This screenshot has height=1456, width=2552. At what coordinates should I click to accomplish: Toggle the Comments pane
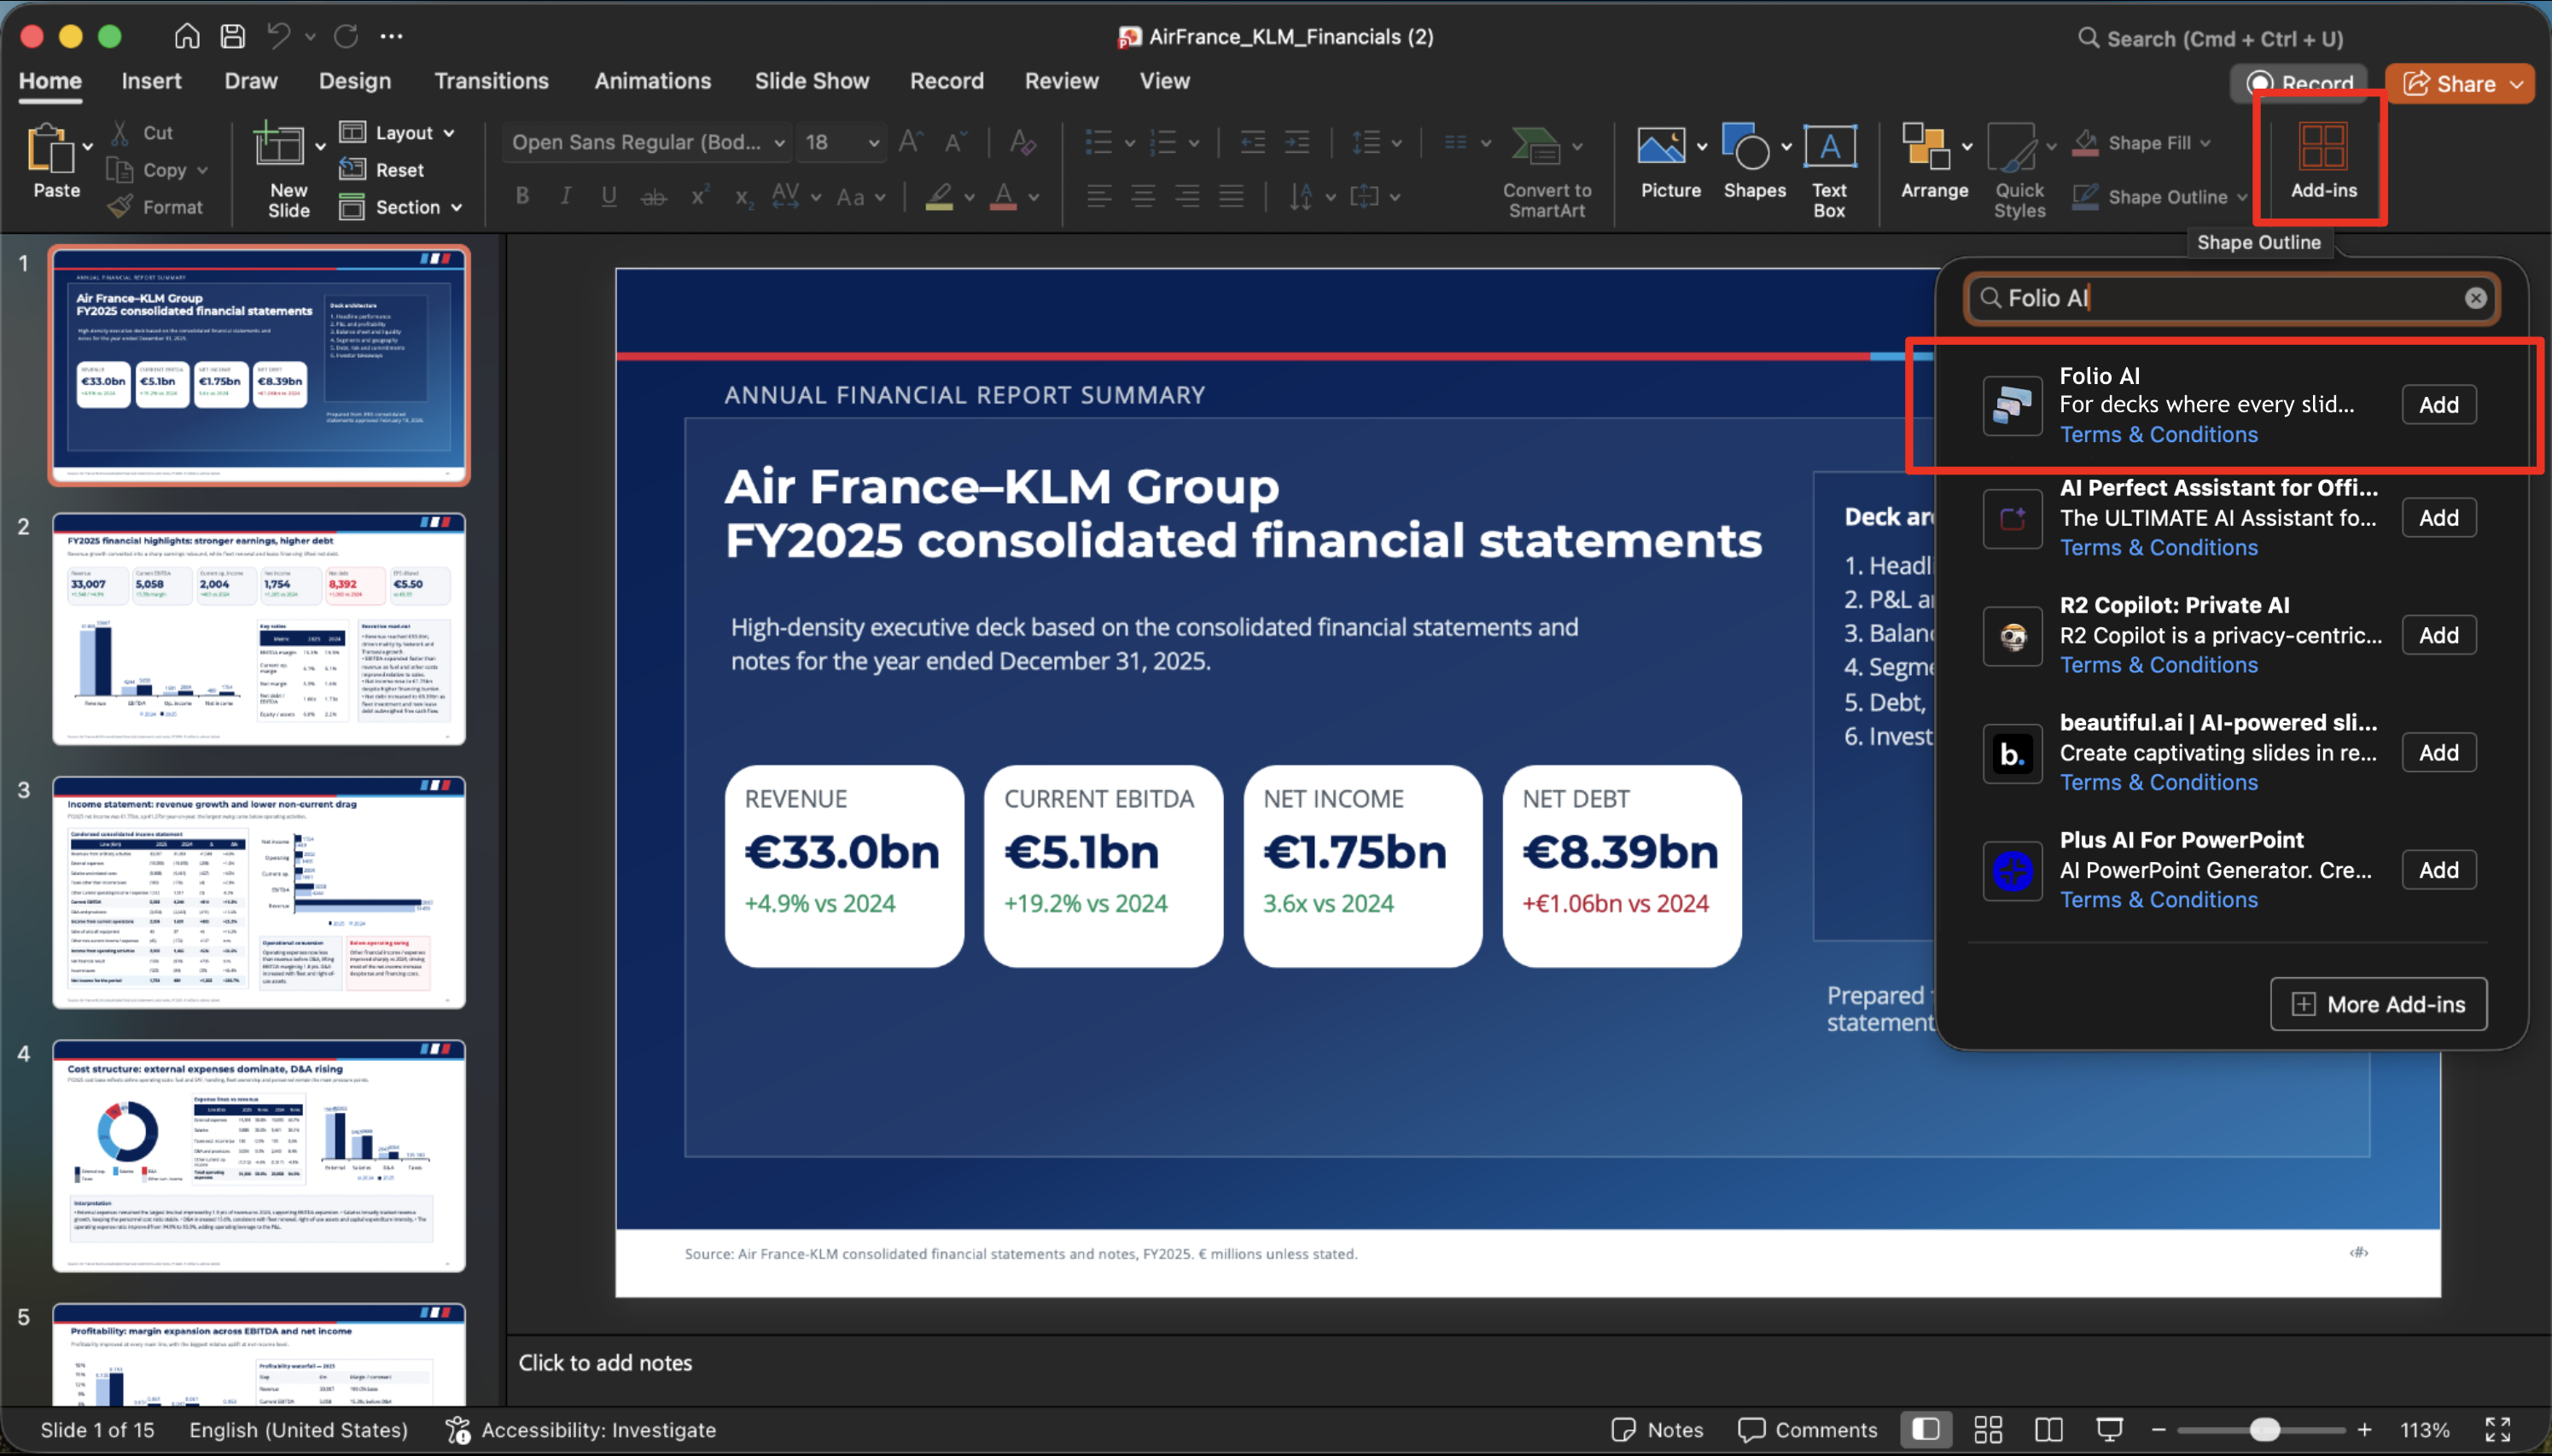point(1808,1429)
